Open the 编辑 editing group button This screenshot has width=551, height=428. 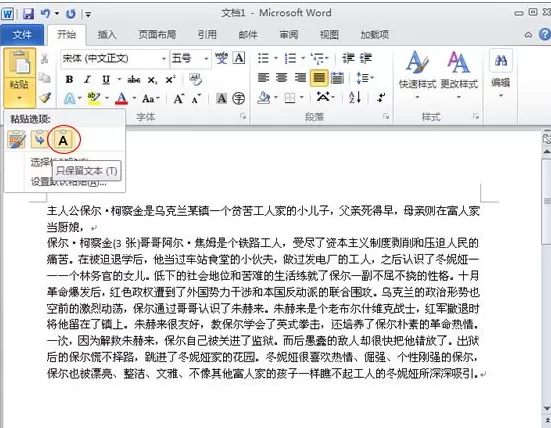click(501, 74)
